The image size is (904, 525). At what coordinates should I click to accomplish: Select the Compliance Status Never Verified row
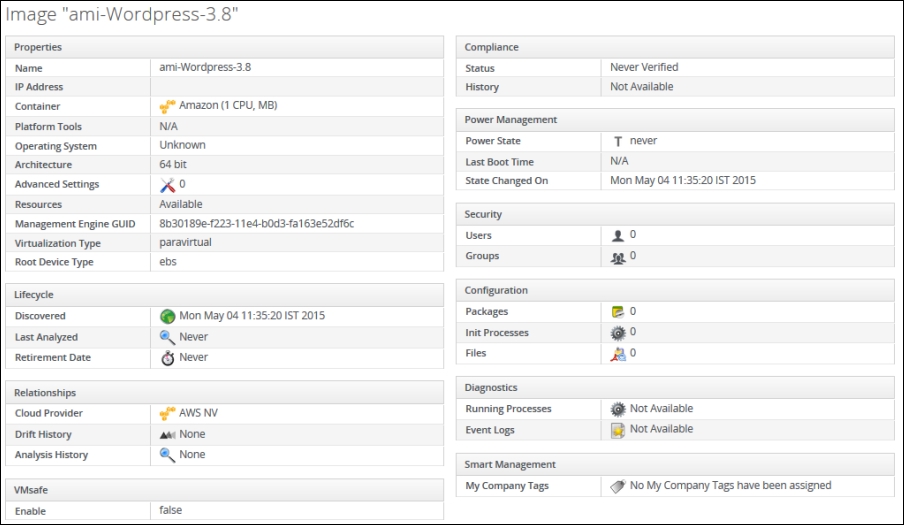pyautogui.click(x=675, y=67)
